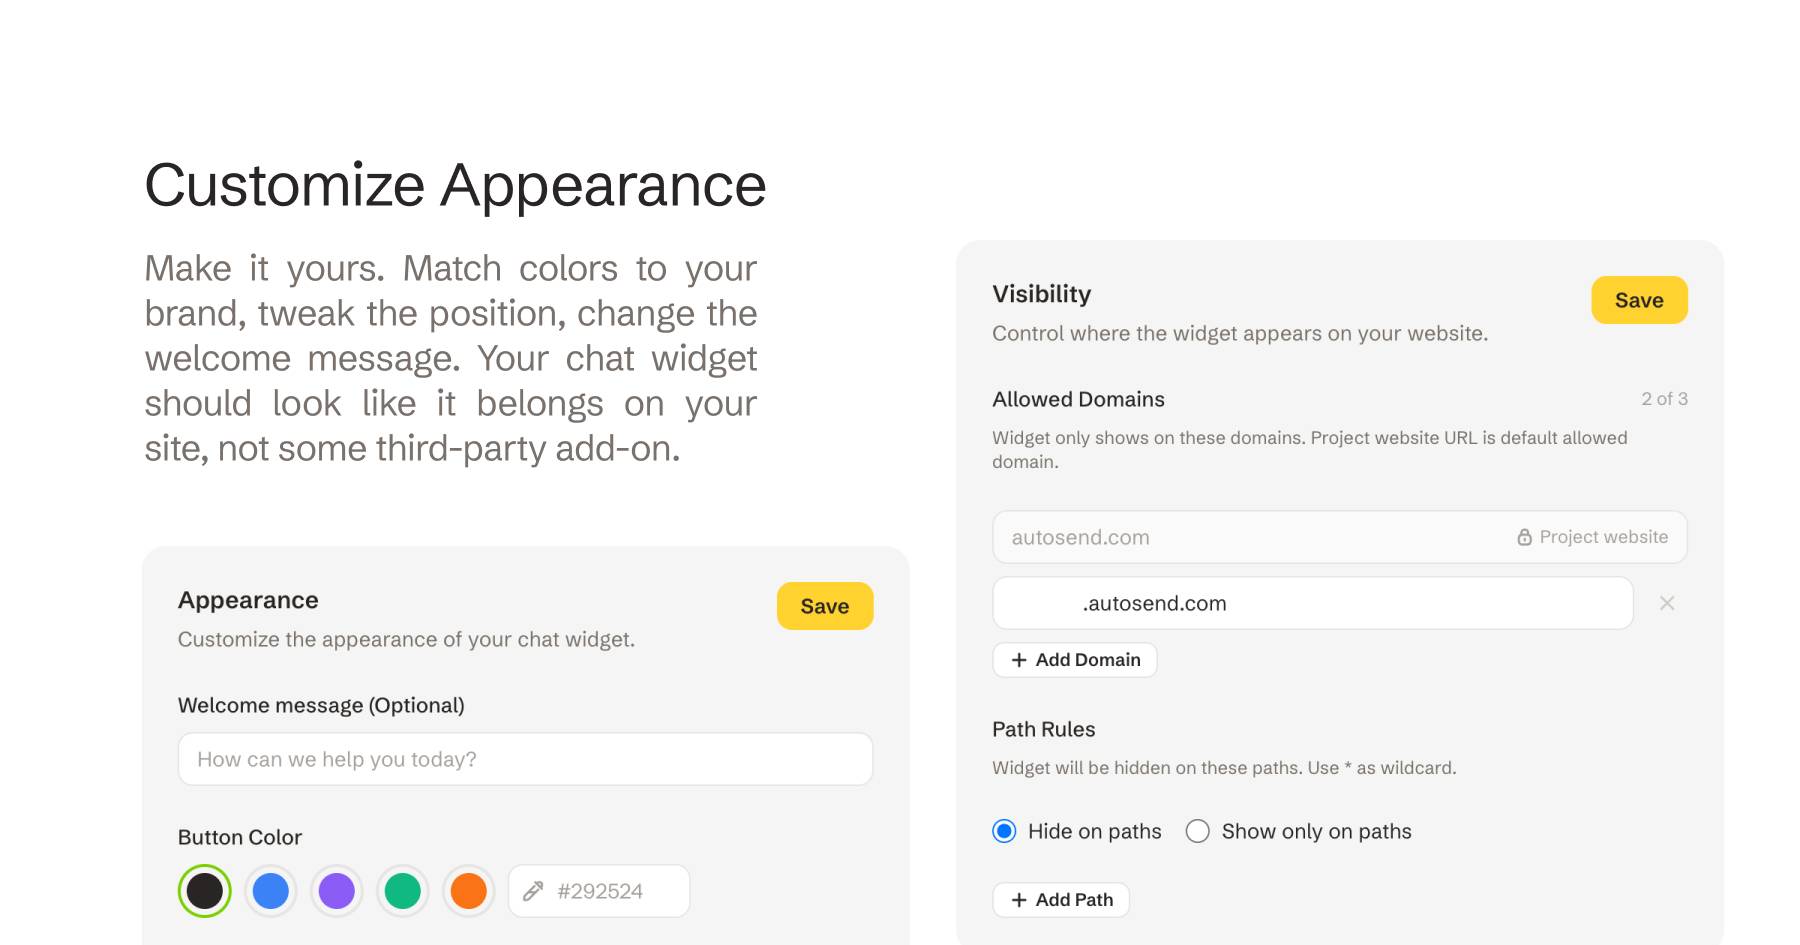The width and height of the screenshot is (1800, 945).
Task: Select the Show only on paths option
Action: click(x=1198, y=831)
